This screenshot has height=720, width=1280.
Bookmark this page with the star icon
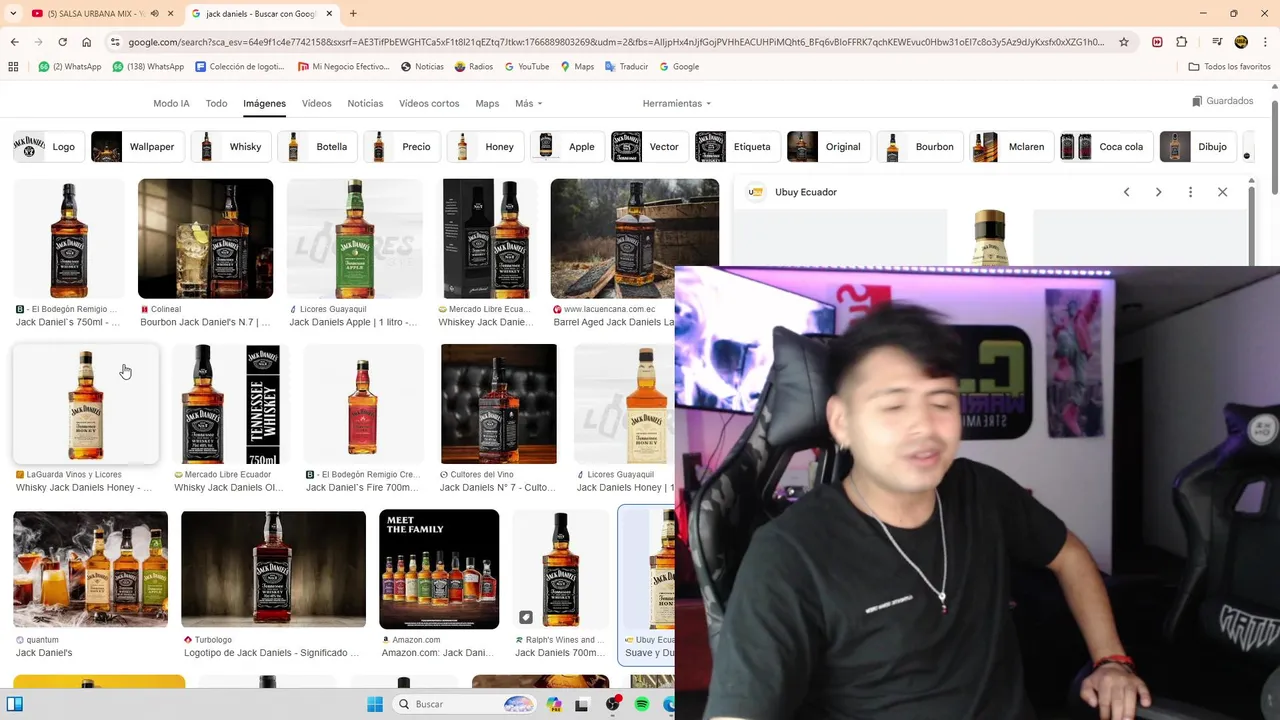(1124, 42)
